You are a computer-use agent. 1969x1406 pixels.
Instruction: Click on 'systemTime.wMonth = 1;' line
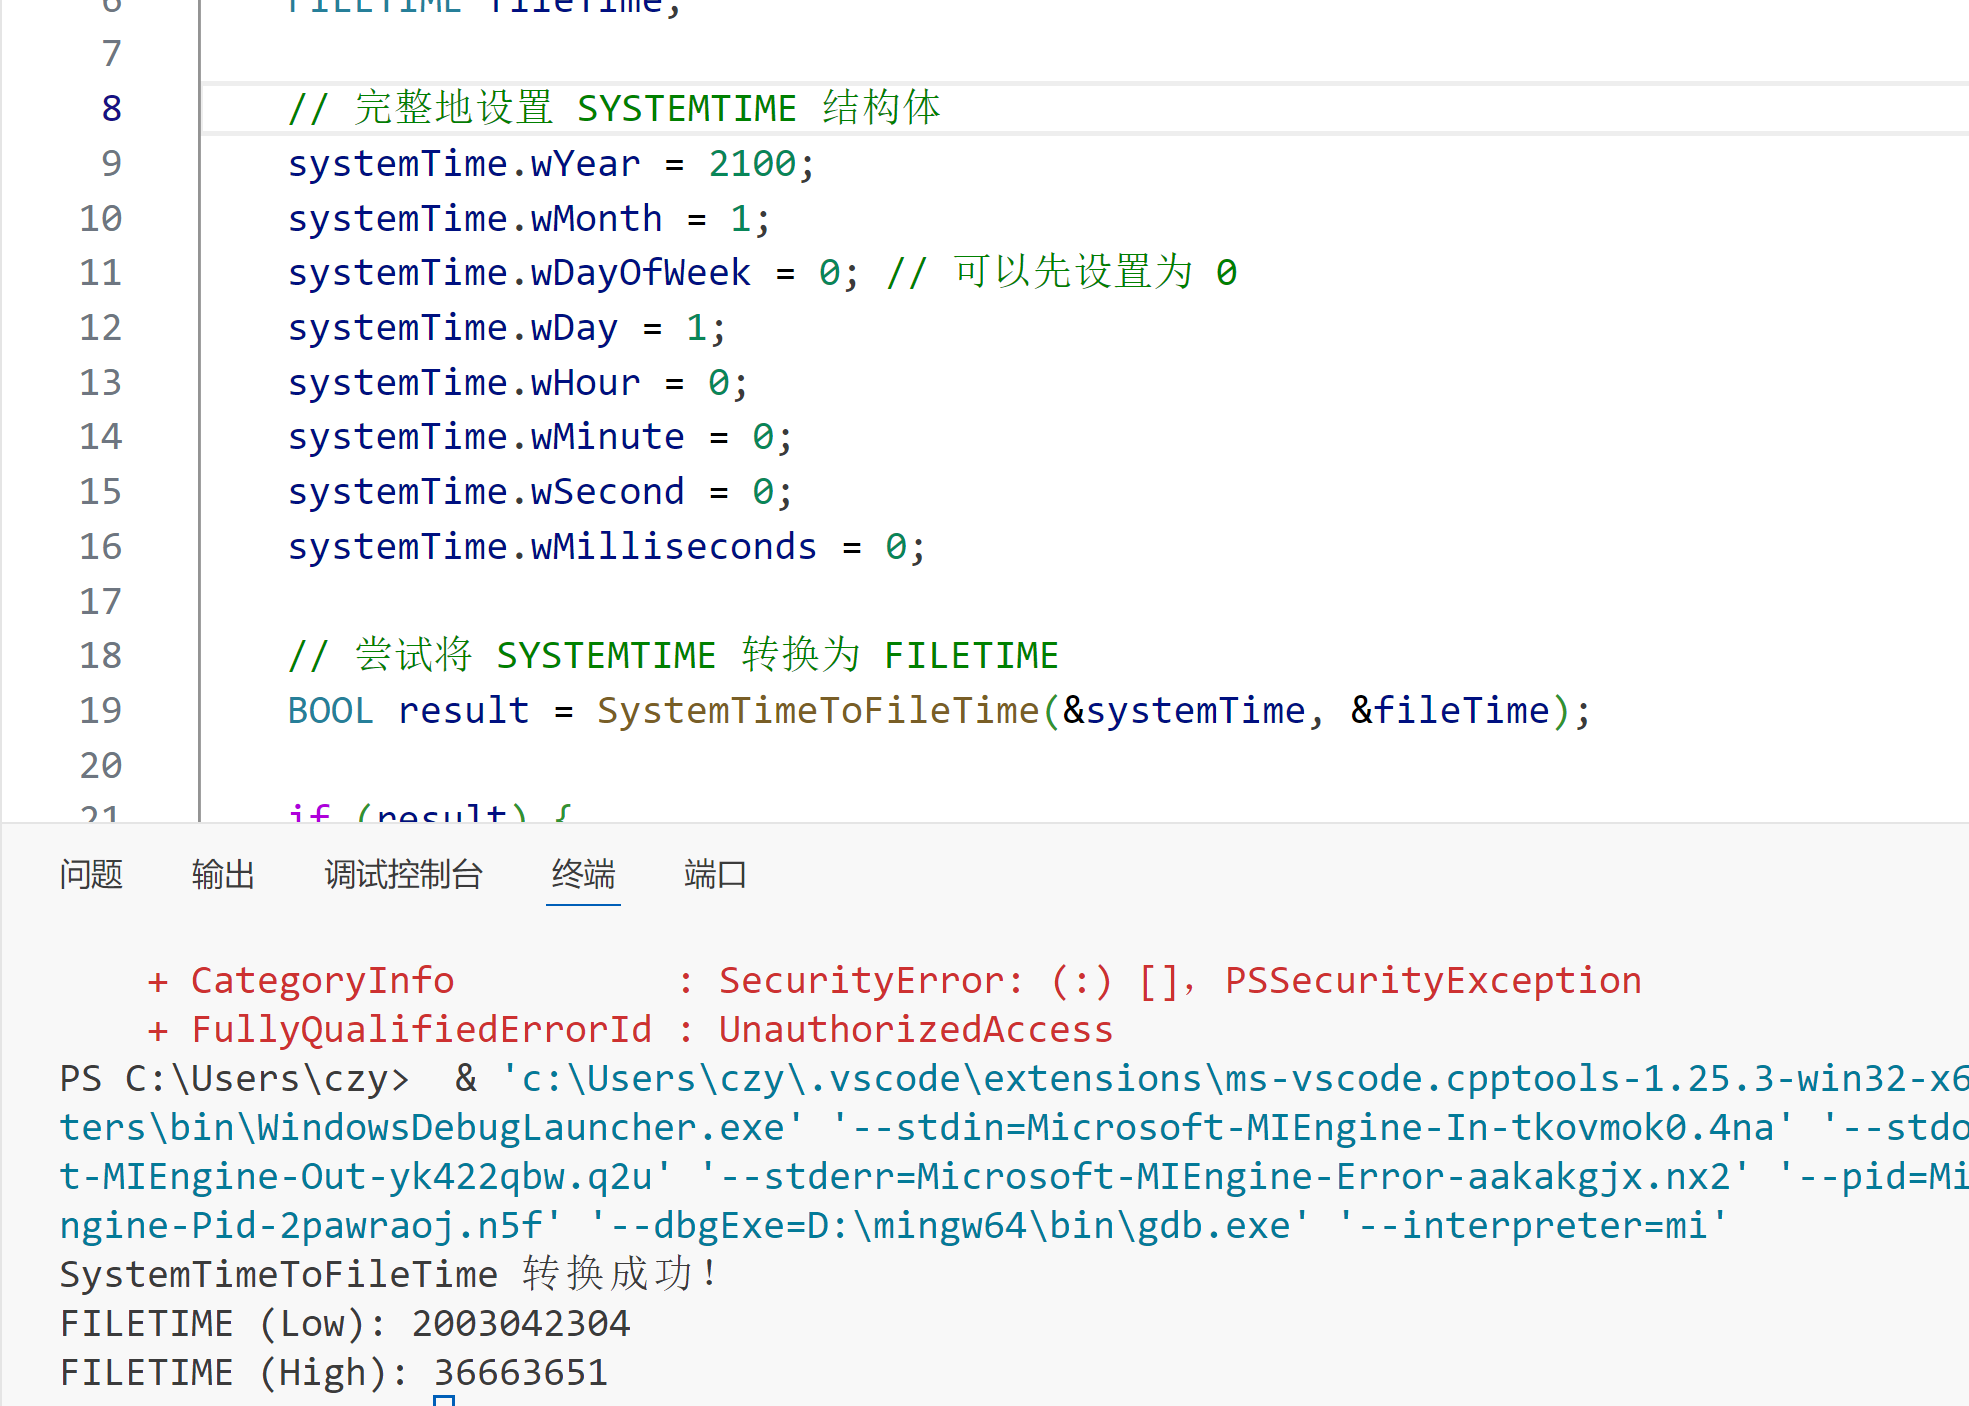pos(530,218)
